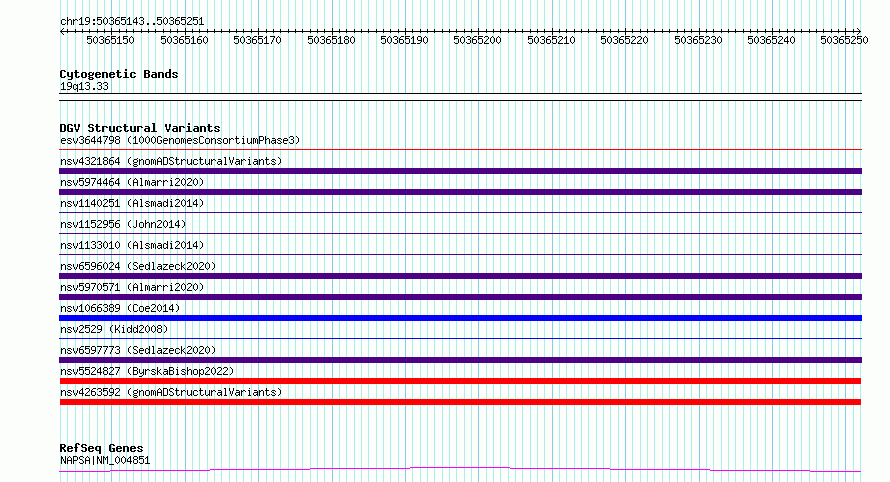
Task: Click the purple bar under nsv5970571
Action: [460, 297]
